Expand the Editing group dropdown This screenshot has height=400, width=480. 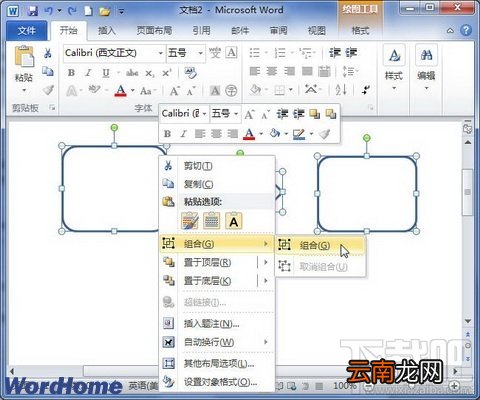[426, 88]
